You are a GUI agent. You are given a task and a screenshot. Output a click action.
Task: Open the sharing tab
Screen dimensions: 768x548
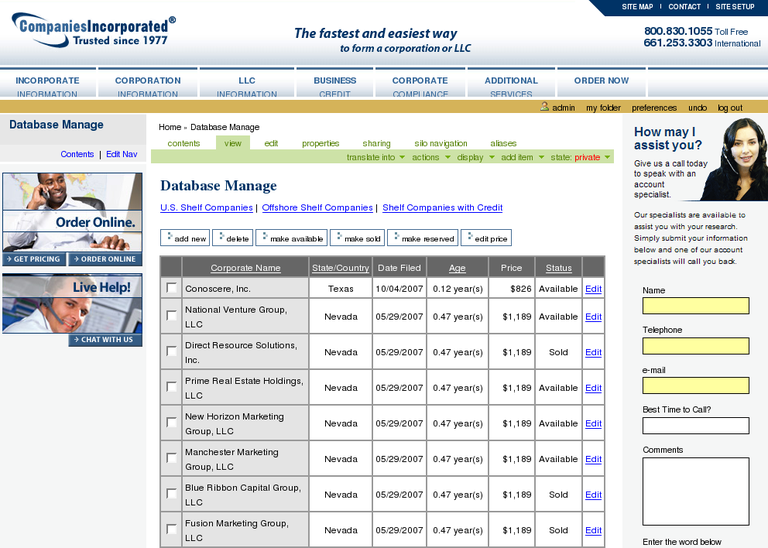[x=376, y=143]
